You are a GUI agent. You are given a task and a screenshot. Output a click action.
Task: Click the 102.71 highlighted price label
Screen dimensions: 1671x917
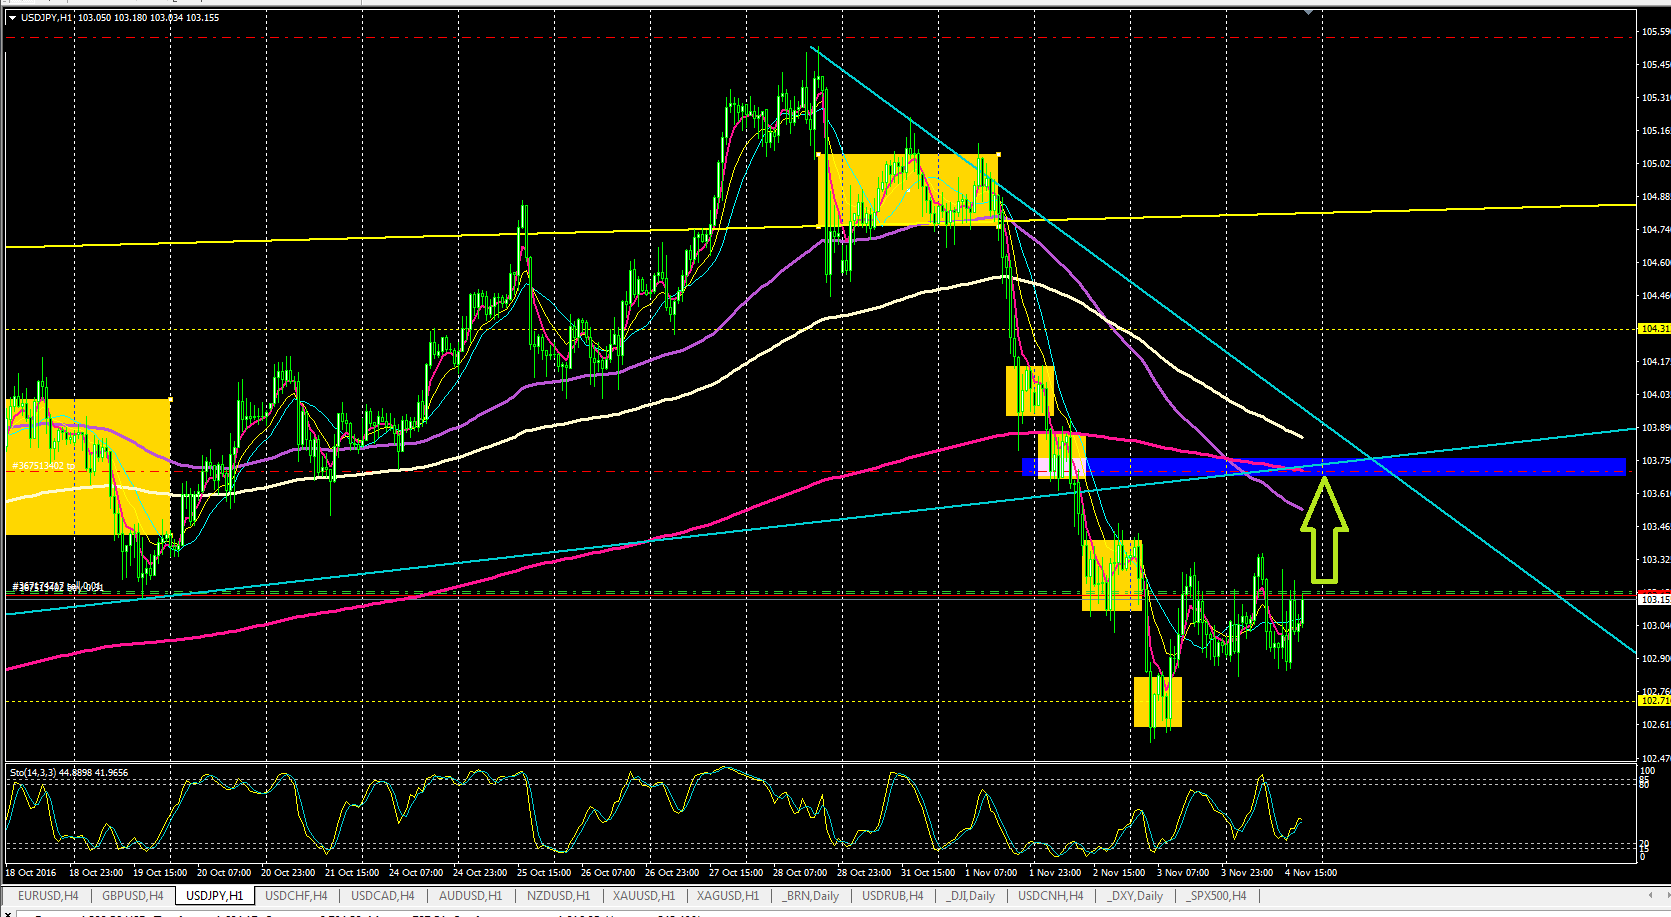[1654, 700]
